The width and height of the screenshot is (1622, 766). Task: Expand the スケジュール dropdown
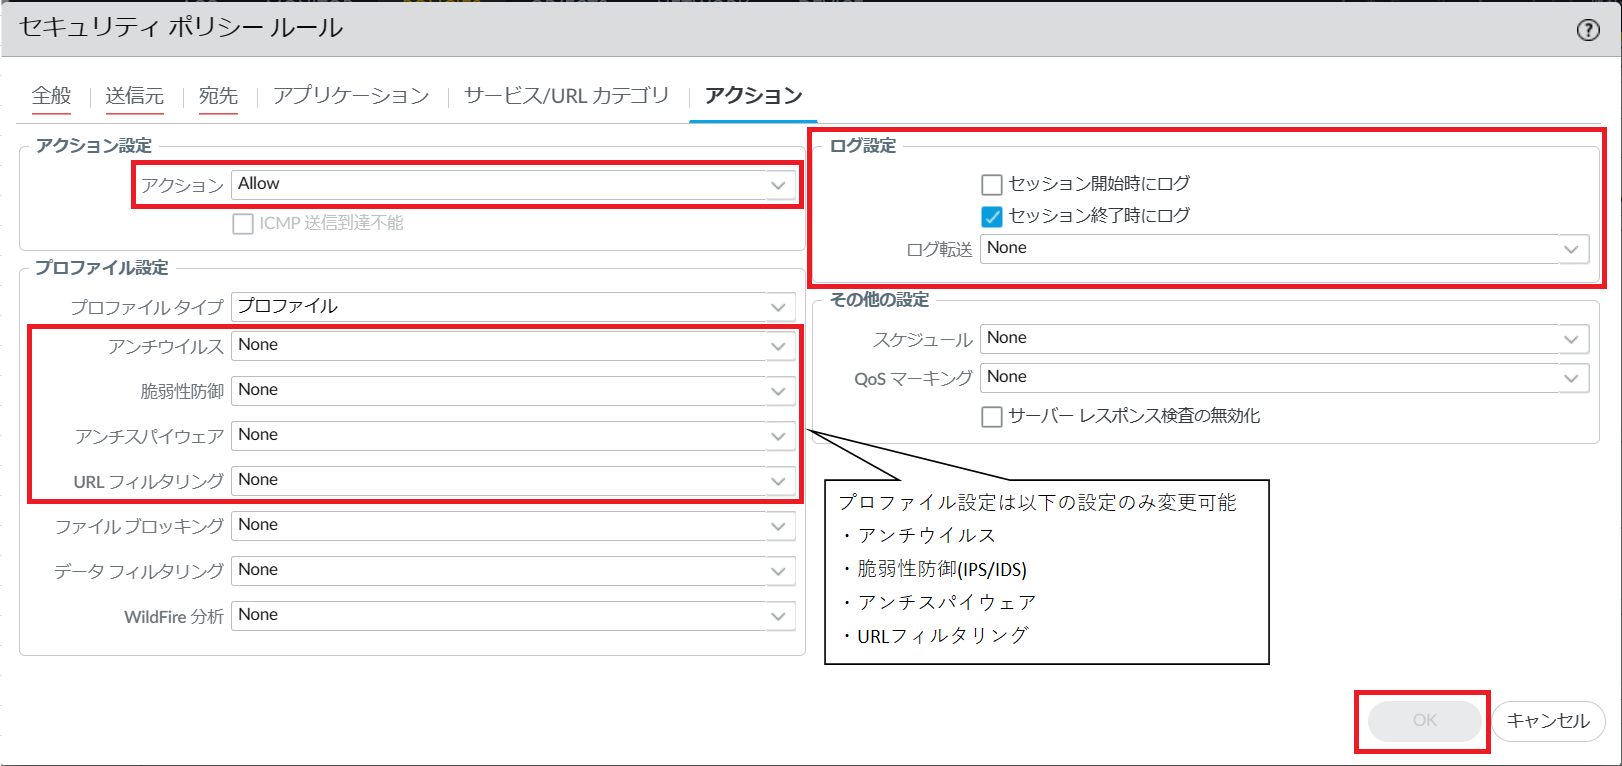click(x=1284, y=339)
